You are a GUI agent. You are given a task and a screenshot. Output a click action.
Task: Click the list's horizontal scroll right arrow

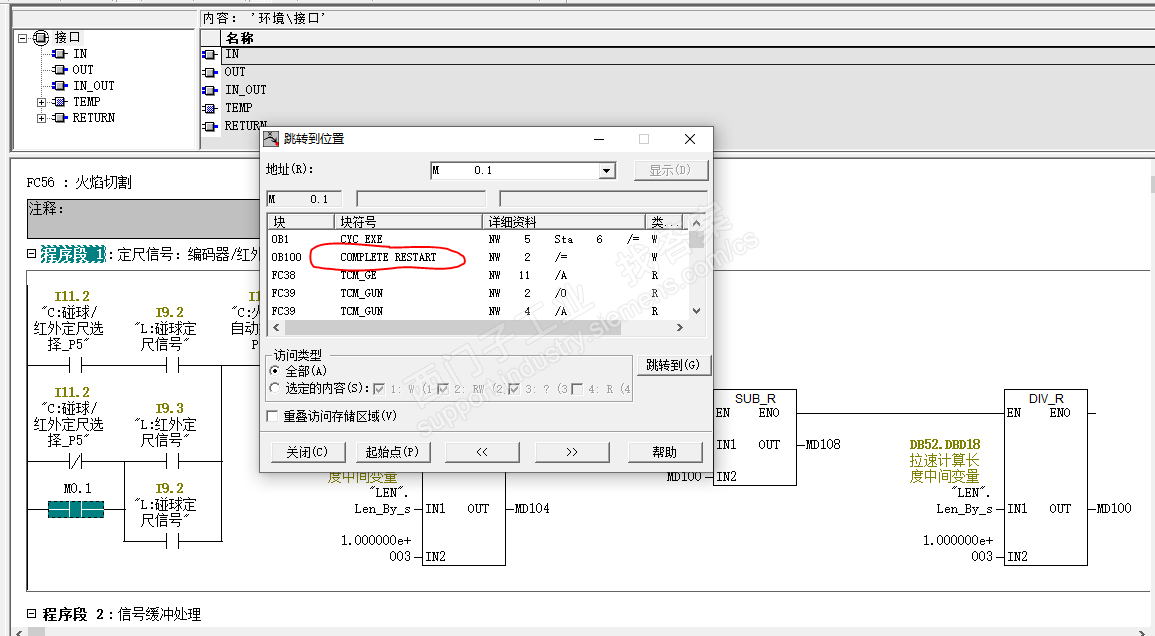pos(679,327)
